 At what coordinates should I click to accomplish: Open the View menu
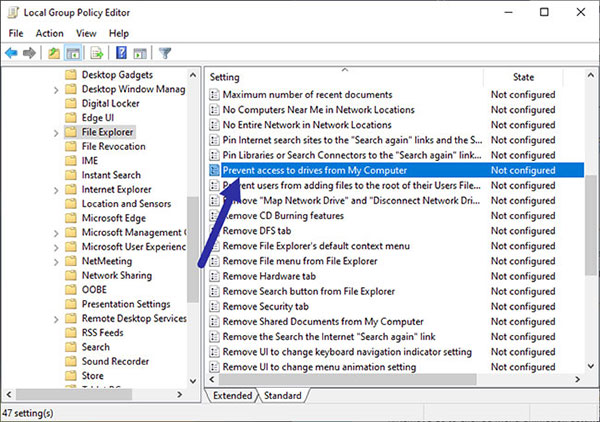tap(86, 33)
